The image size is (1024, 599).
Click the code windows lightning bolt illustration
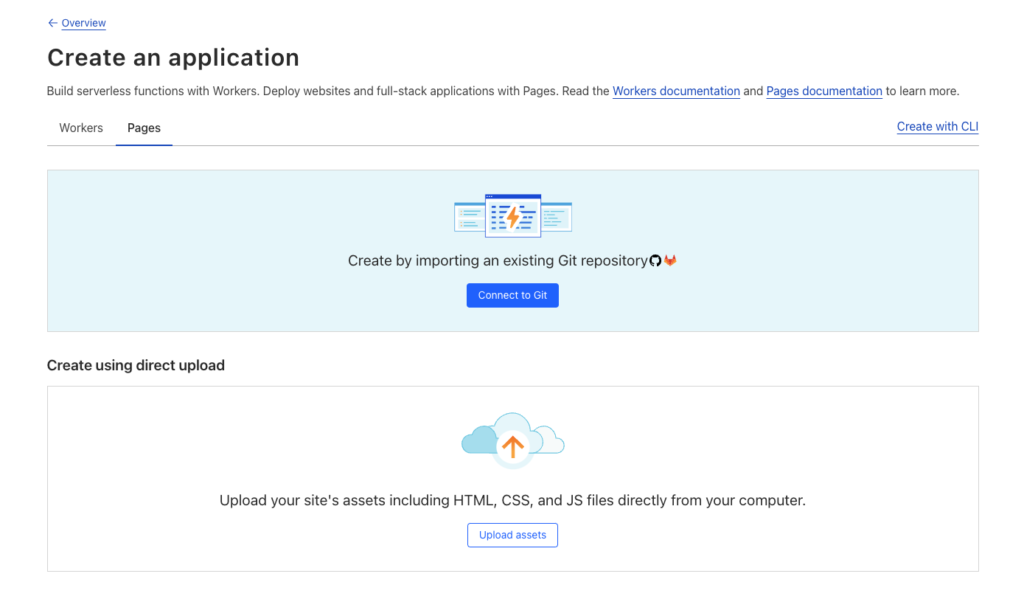point(512,216)
